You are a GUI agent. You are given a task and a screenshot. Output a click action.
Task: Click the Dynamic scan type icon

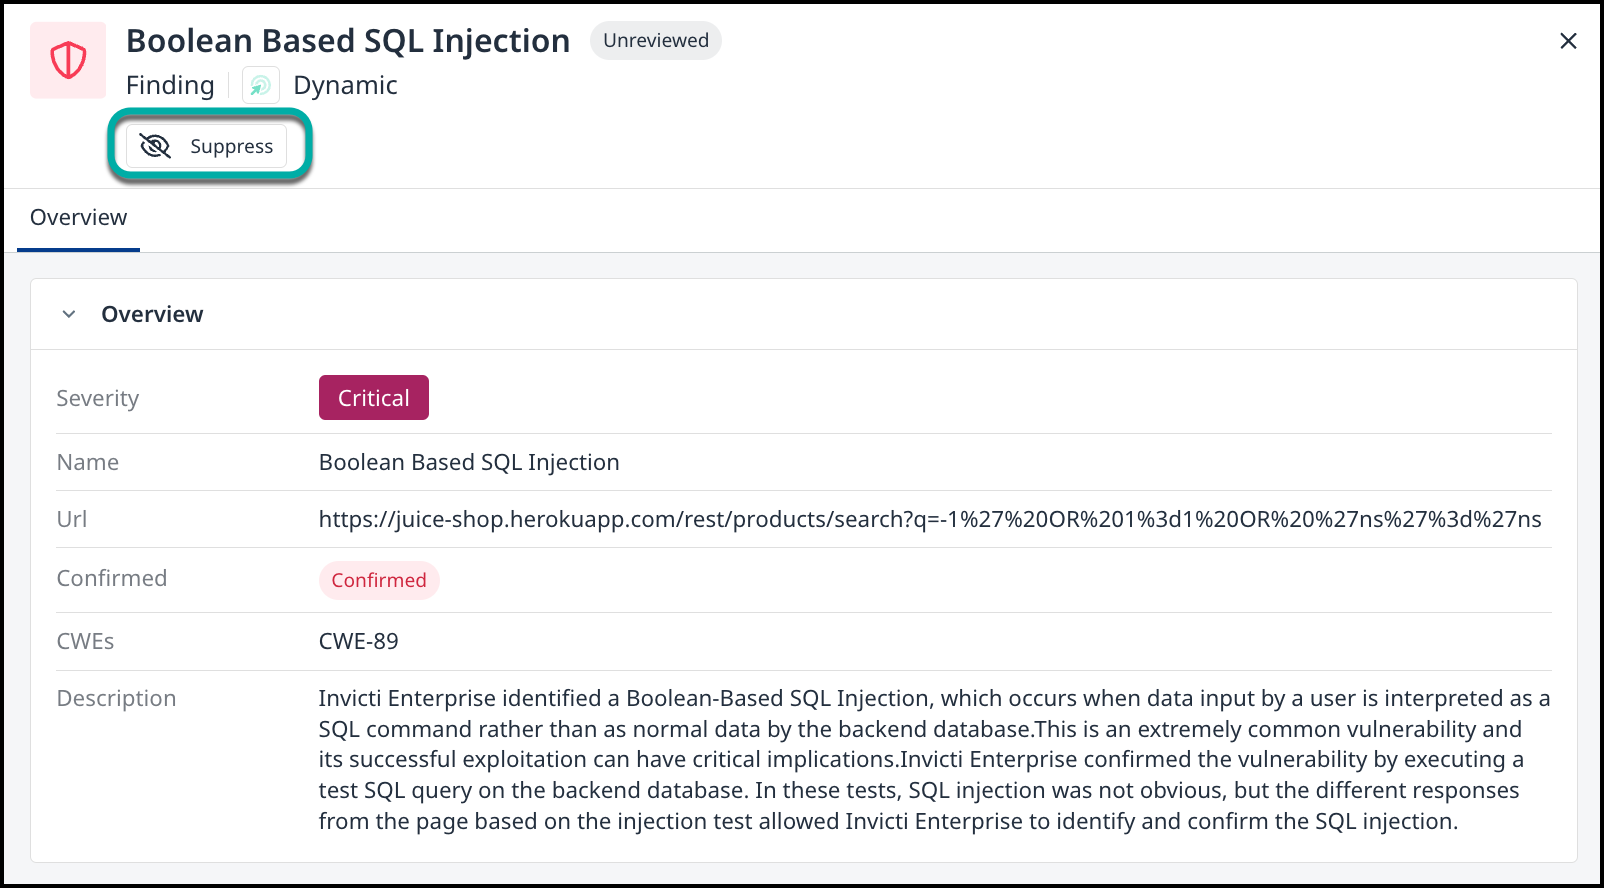(x=260, y=86)
